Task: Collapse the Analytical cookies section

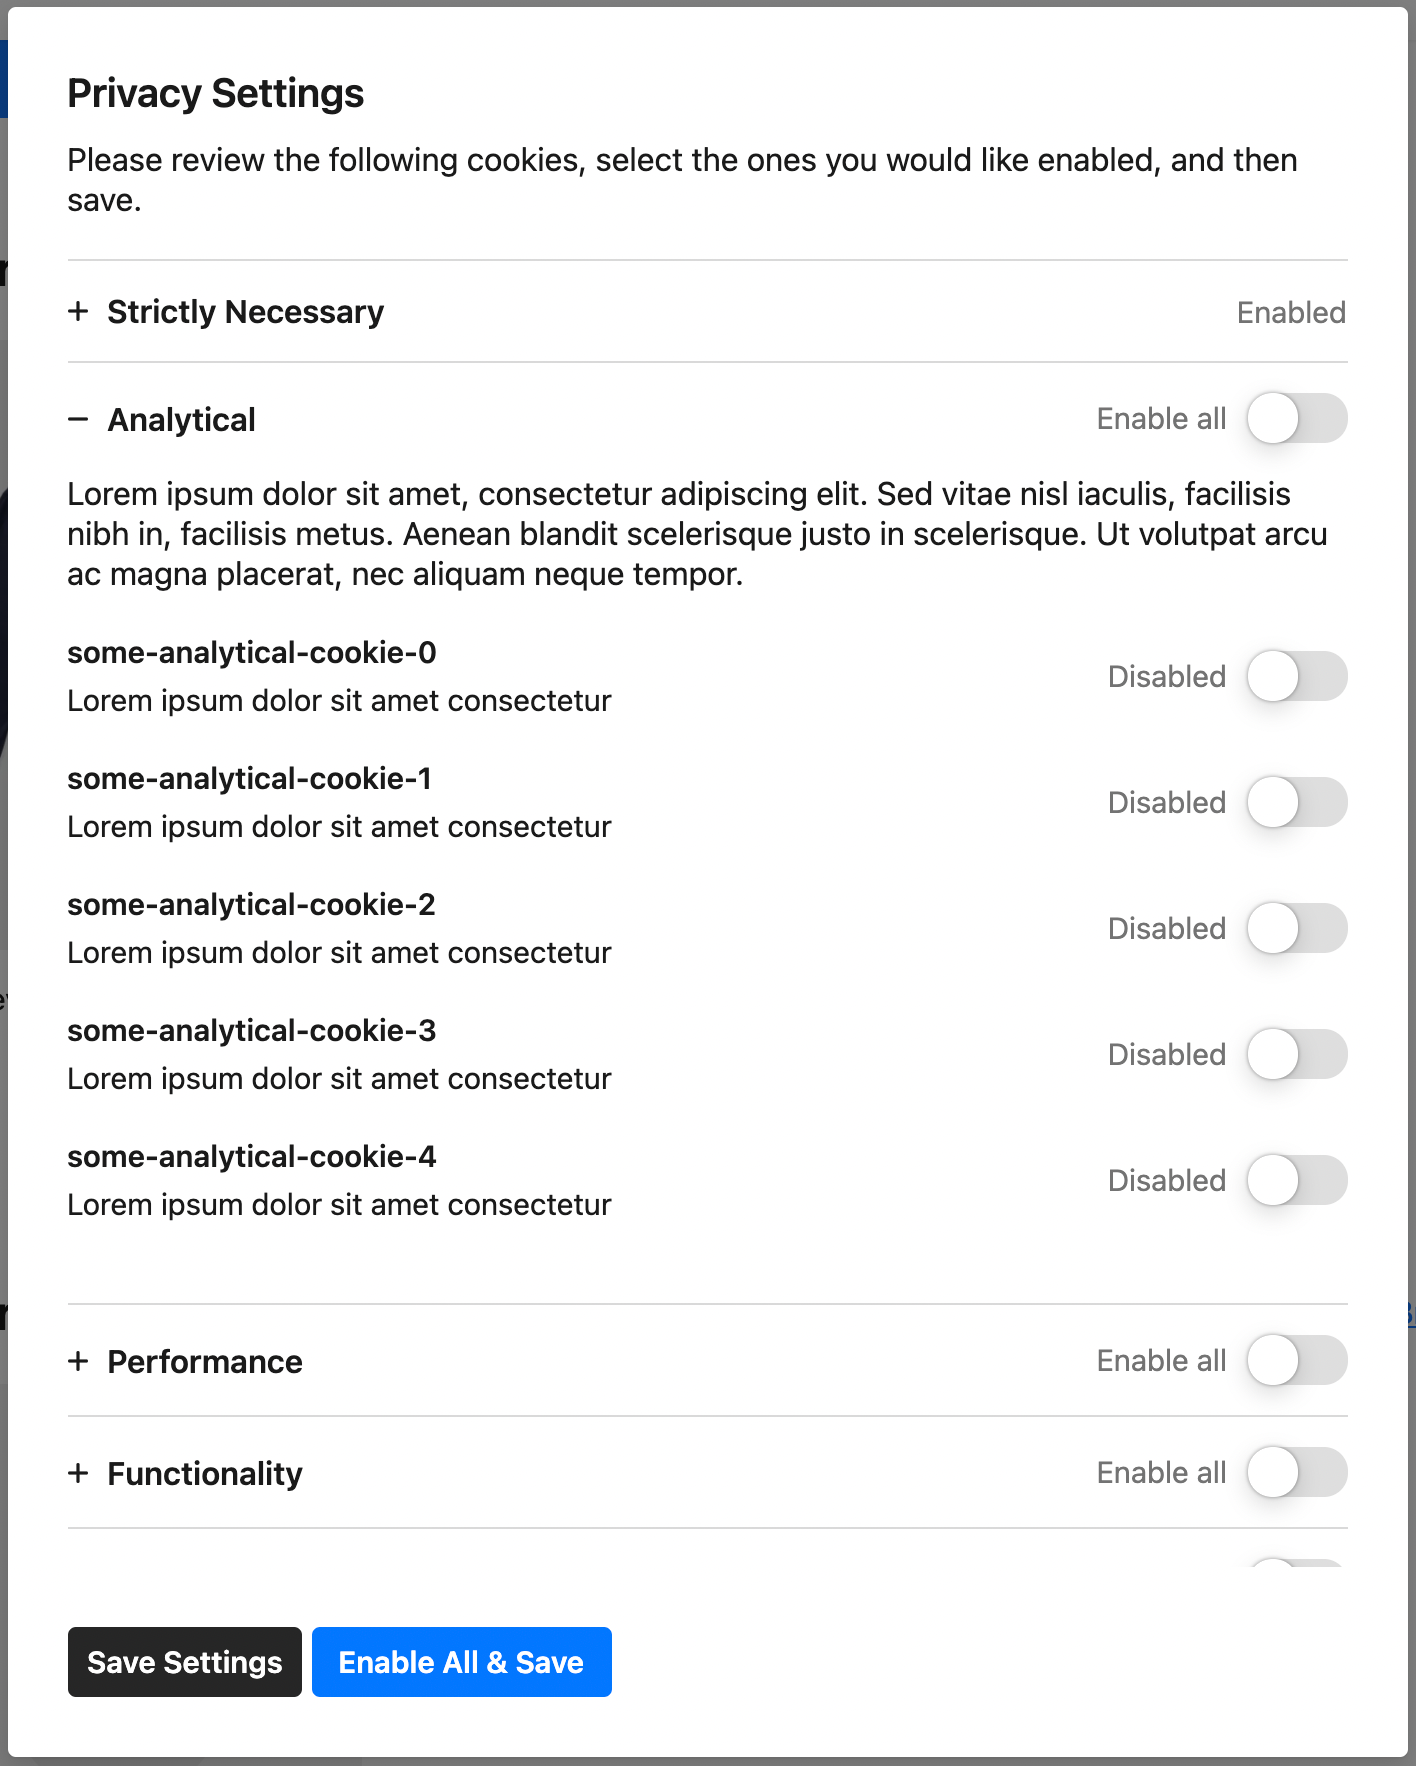Action: tap(79, 419)
